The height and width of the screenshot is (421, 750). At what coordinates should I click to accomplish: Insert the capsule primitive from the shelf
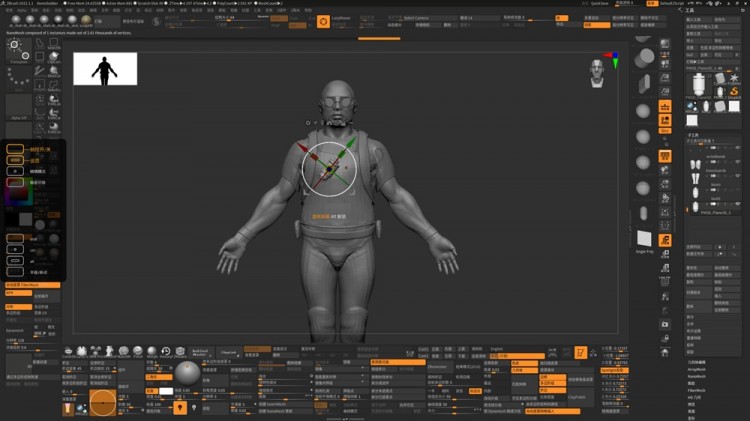click(x=644, y=213)
